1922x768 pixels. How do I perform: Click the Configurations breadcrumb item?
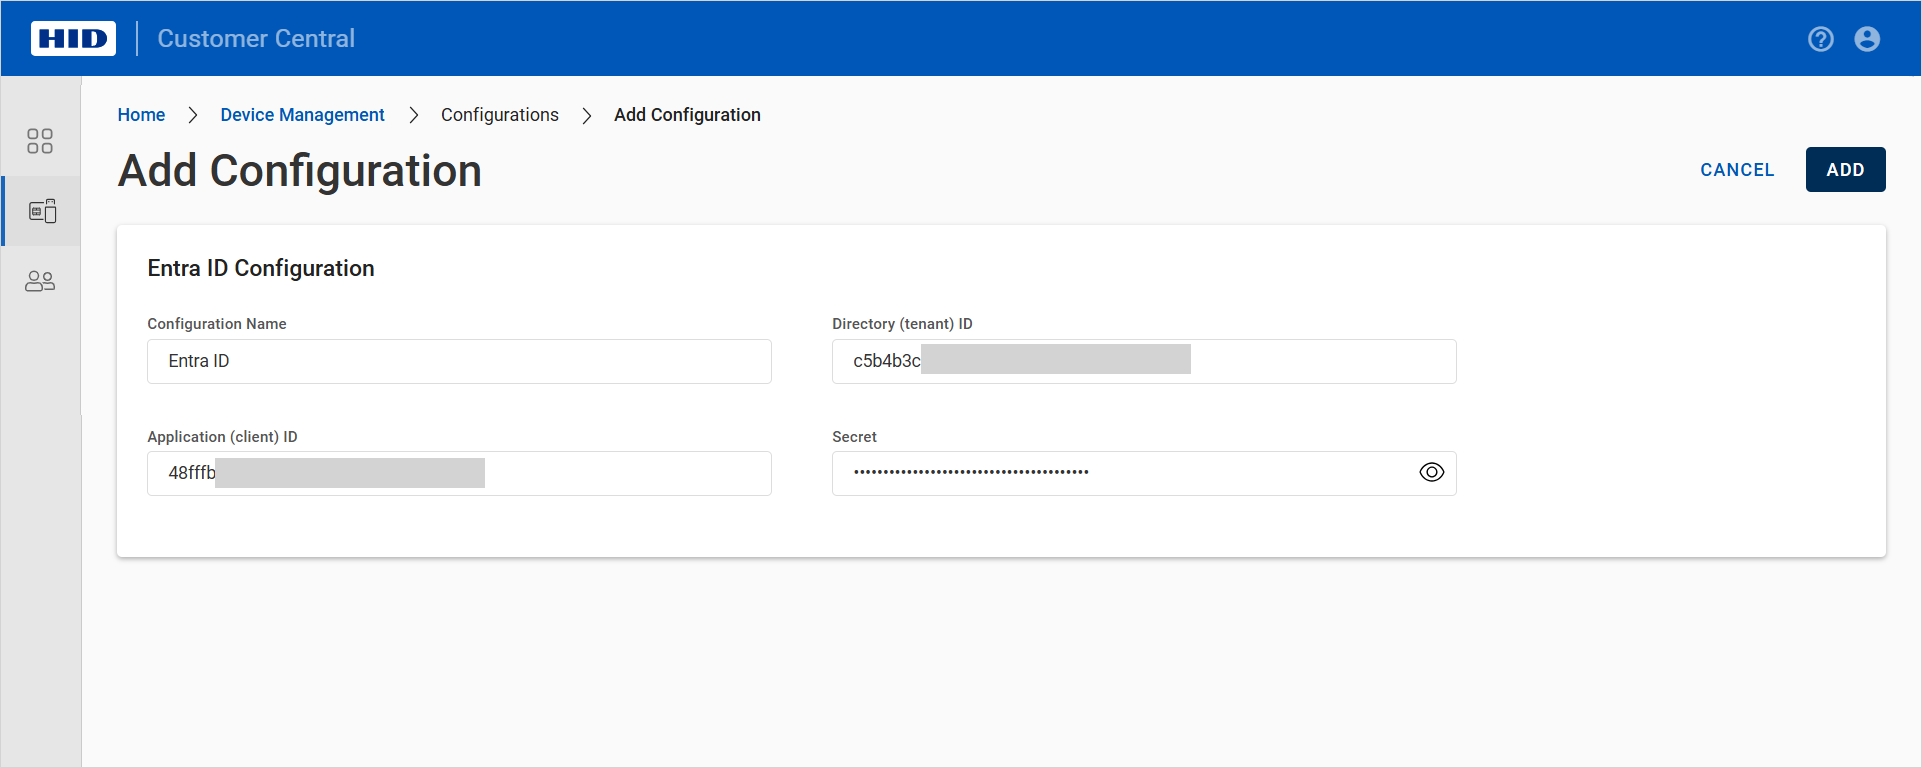click(x=499, y=115)
